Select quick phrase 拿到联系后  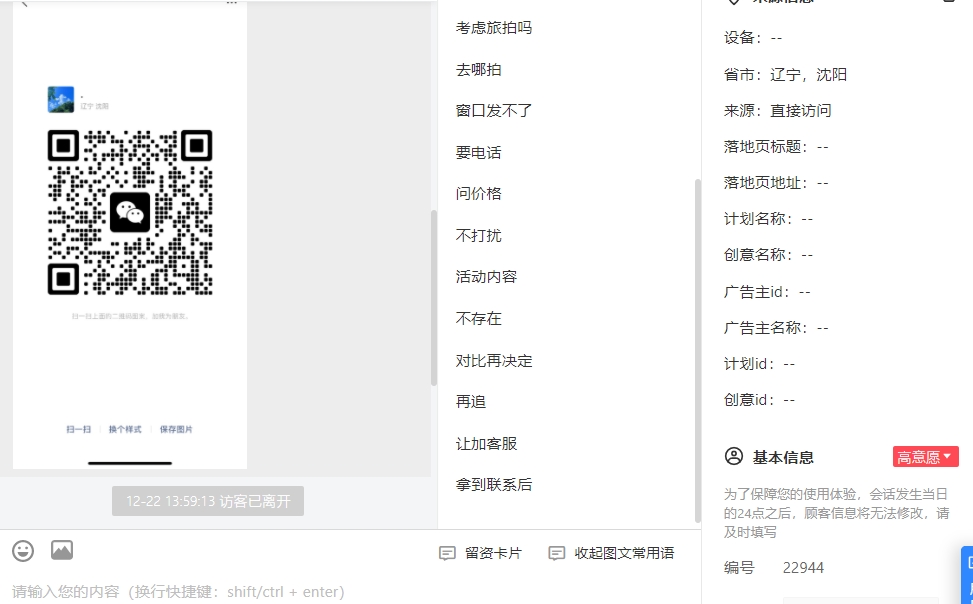pyautogui.click(x=494, y=485)
